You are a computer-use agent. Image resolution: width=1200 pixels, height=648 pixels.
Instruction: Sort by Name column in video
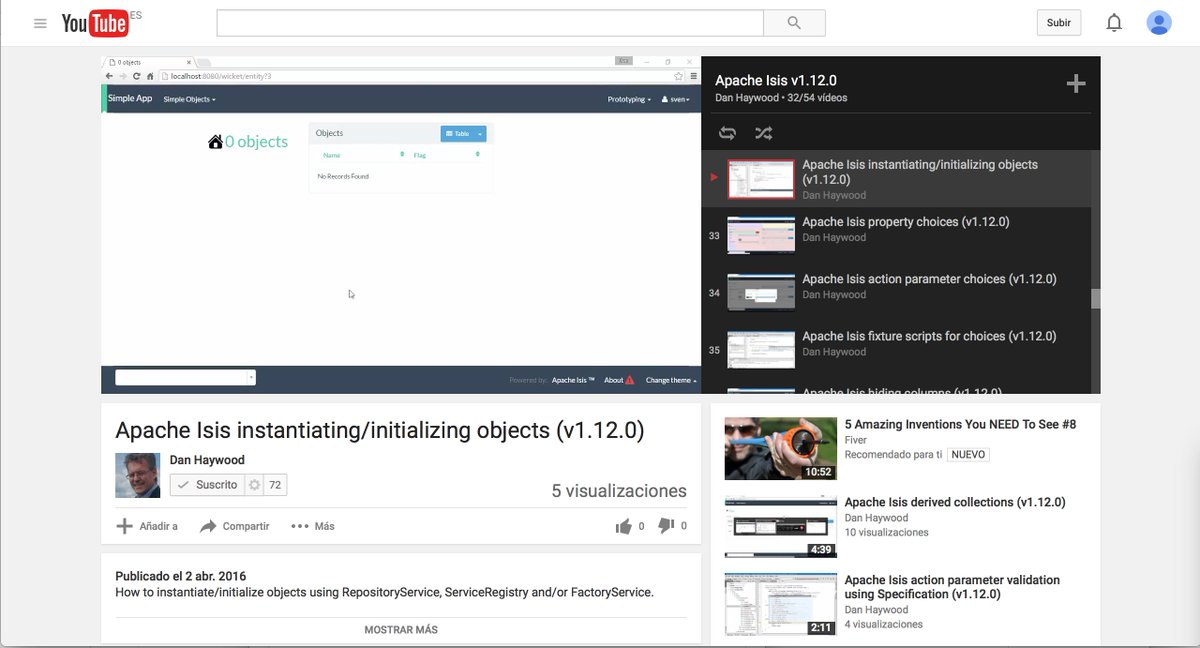pyautogui.click(x=332, y=155)
